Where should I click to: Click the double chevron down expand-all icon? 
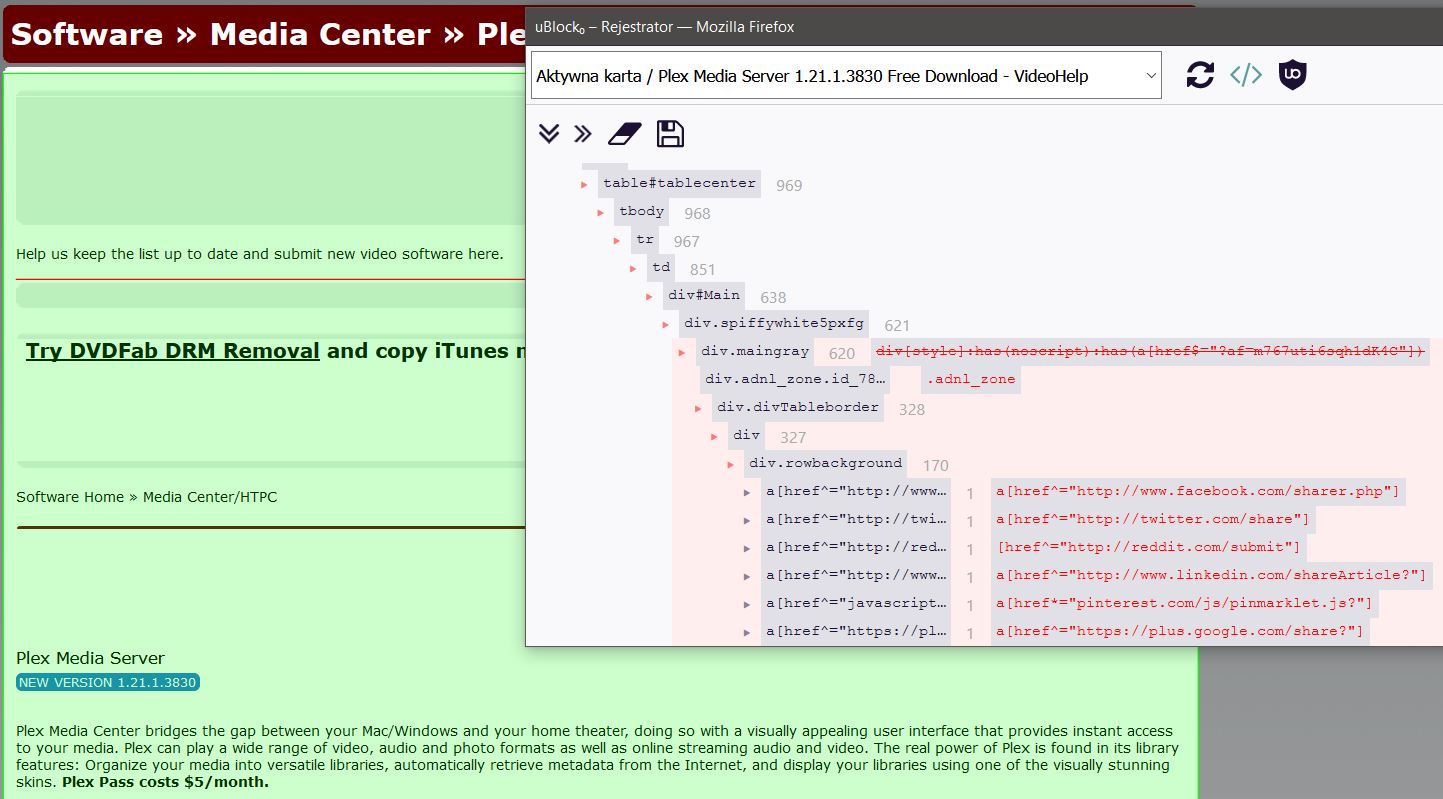(x=548, y=134)
